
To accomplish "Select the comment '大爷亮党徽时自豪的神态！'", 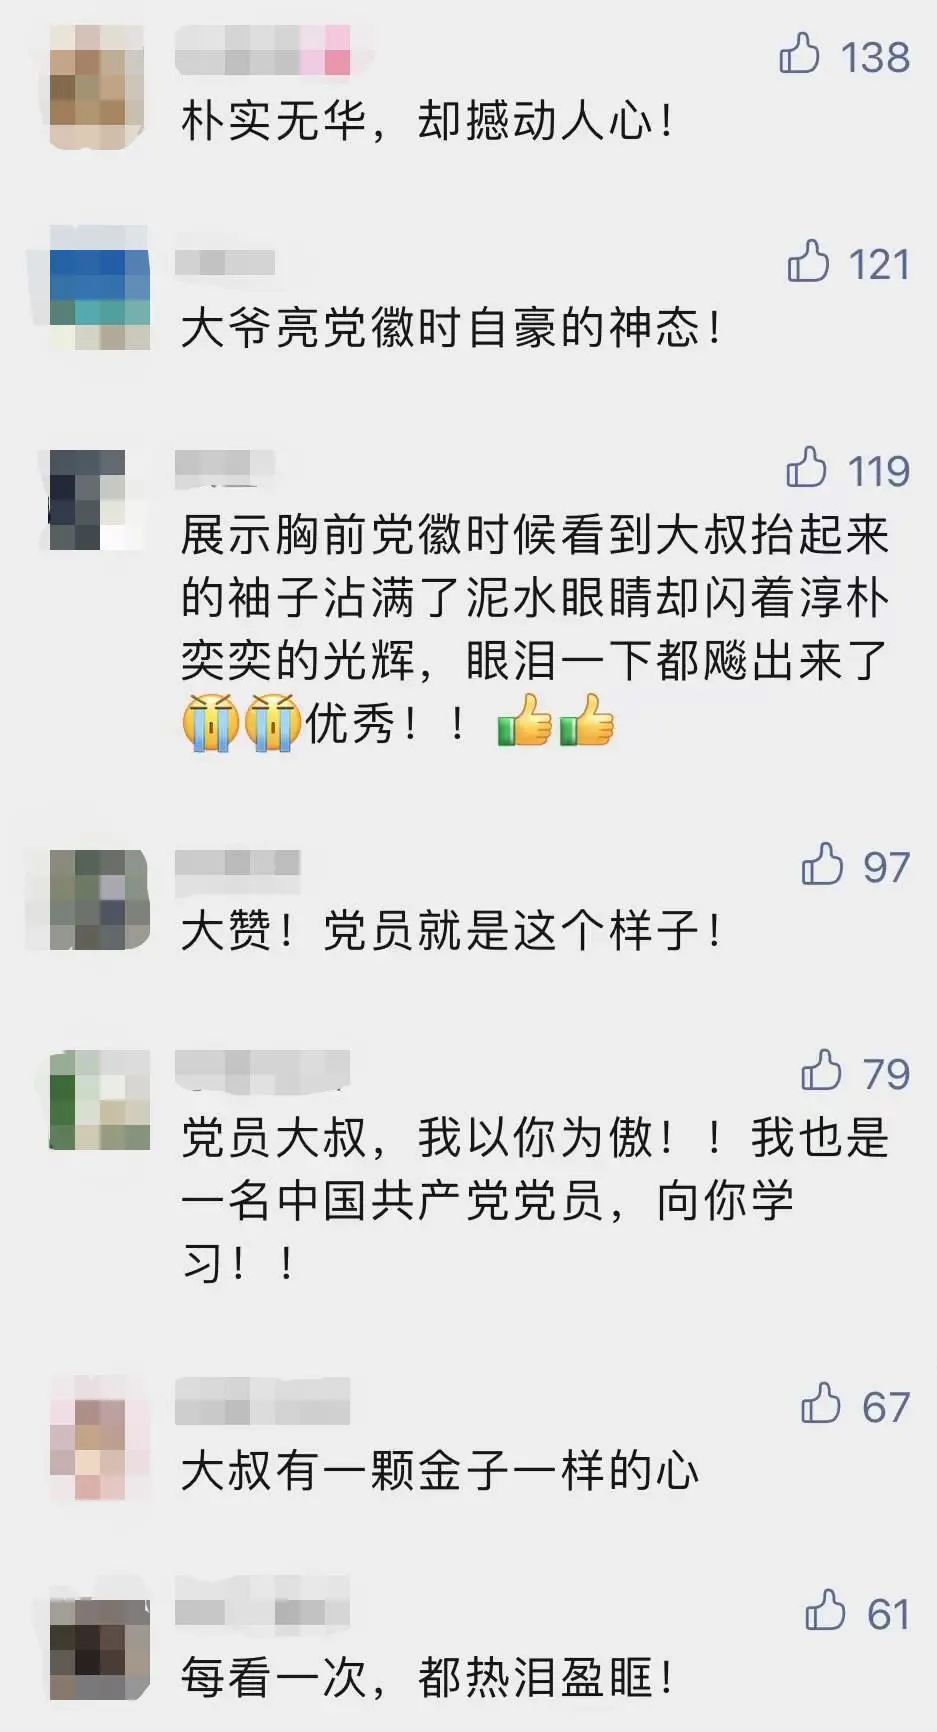I will click(x=452, y=329).
